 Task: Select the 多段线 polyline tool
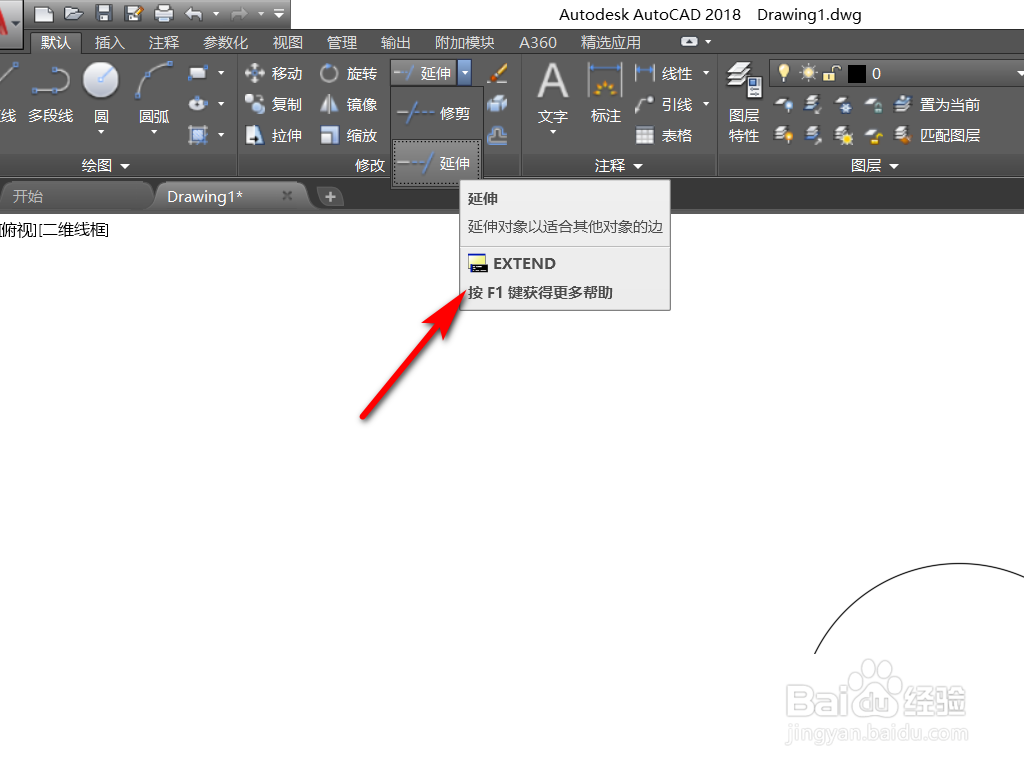tap(50, 93)
